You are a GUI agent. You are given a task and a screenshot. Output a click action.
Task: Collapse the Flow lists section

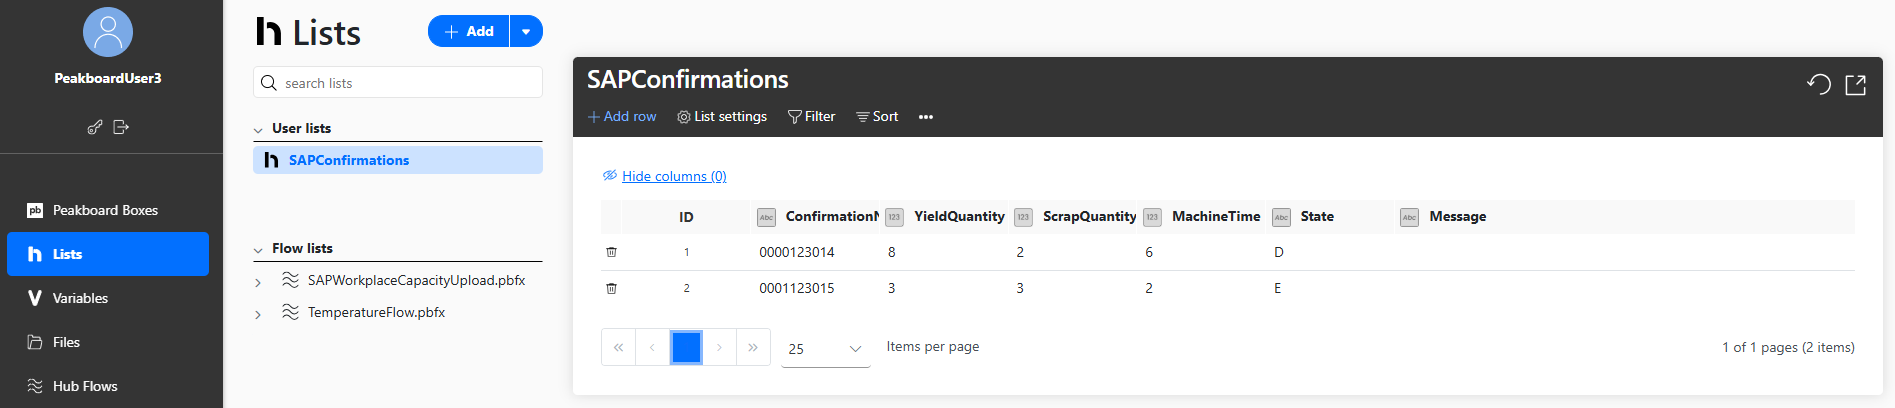pyautogui.click(x=258, y=249)
